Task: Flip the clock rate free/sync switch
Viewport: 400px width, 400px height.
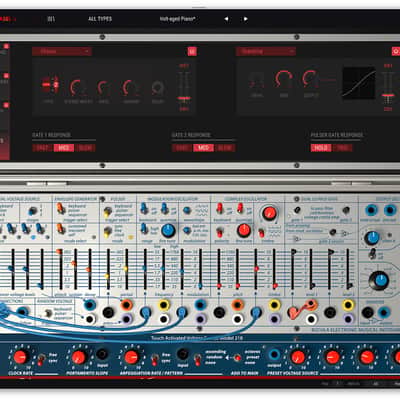Action: pos(41,359)
